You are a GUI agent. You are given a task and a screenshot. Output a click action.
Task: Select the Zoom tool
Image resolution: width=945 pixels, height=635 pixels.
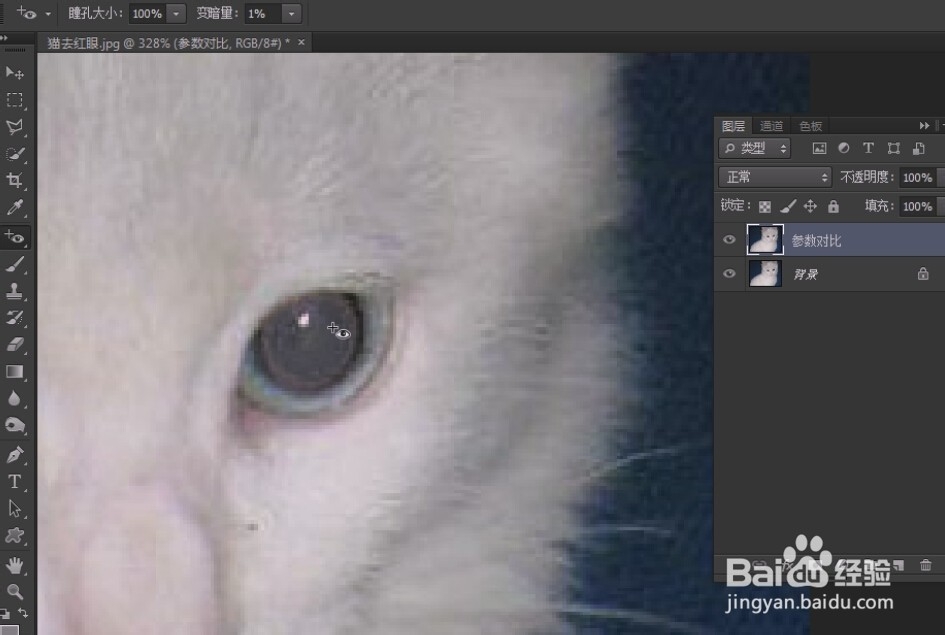[x=14, y=592]
